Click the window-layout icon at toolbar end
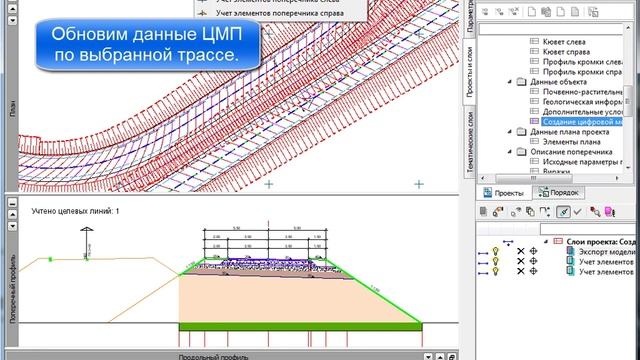Viewport: 640px width, 360px height. click(x=593, y=12)
